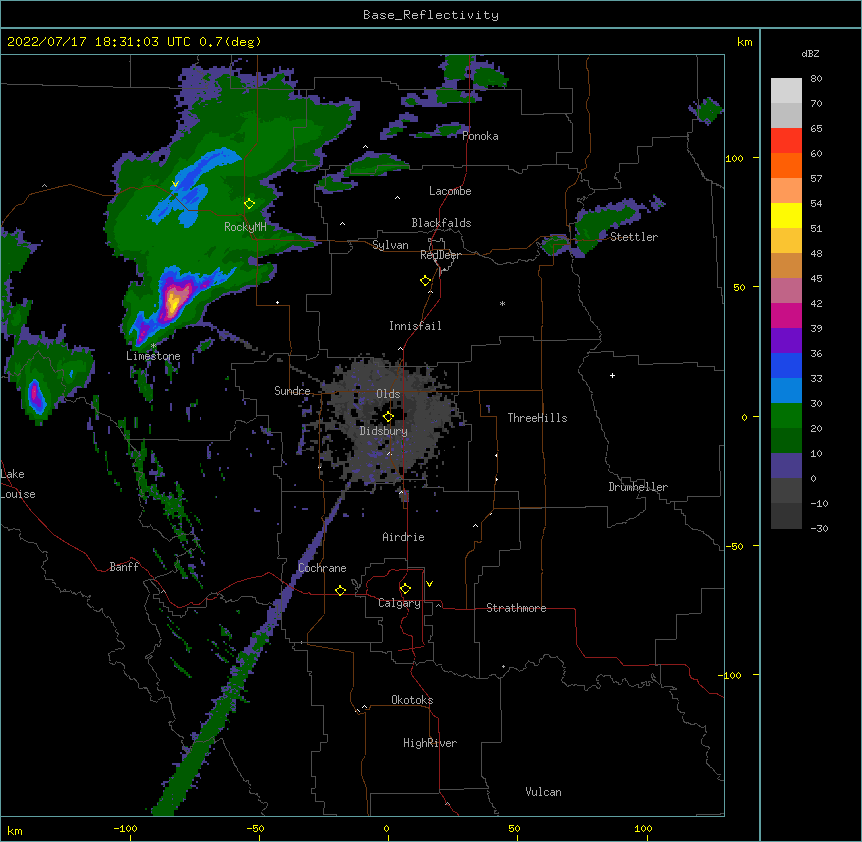Click the dBZ legend heading
This screenshot has height=842, width=862.
[x=810, y=54]
